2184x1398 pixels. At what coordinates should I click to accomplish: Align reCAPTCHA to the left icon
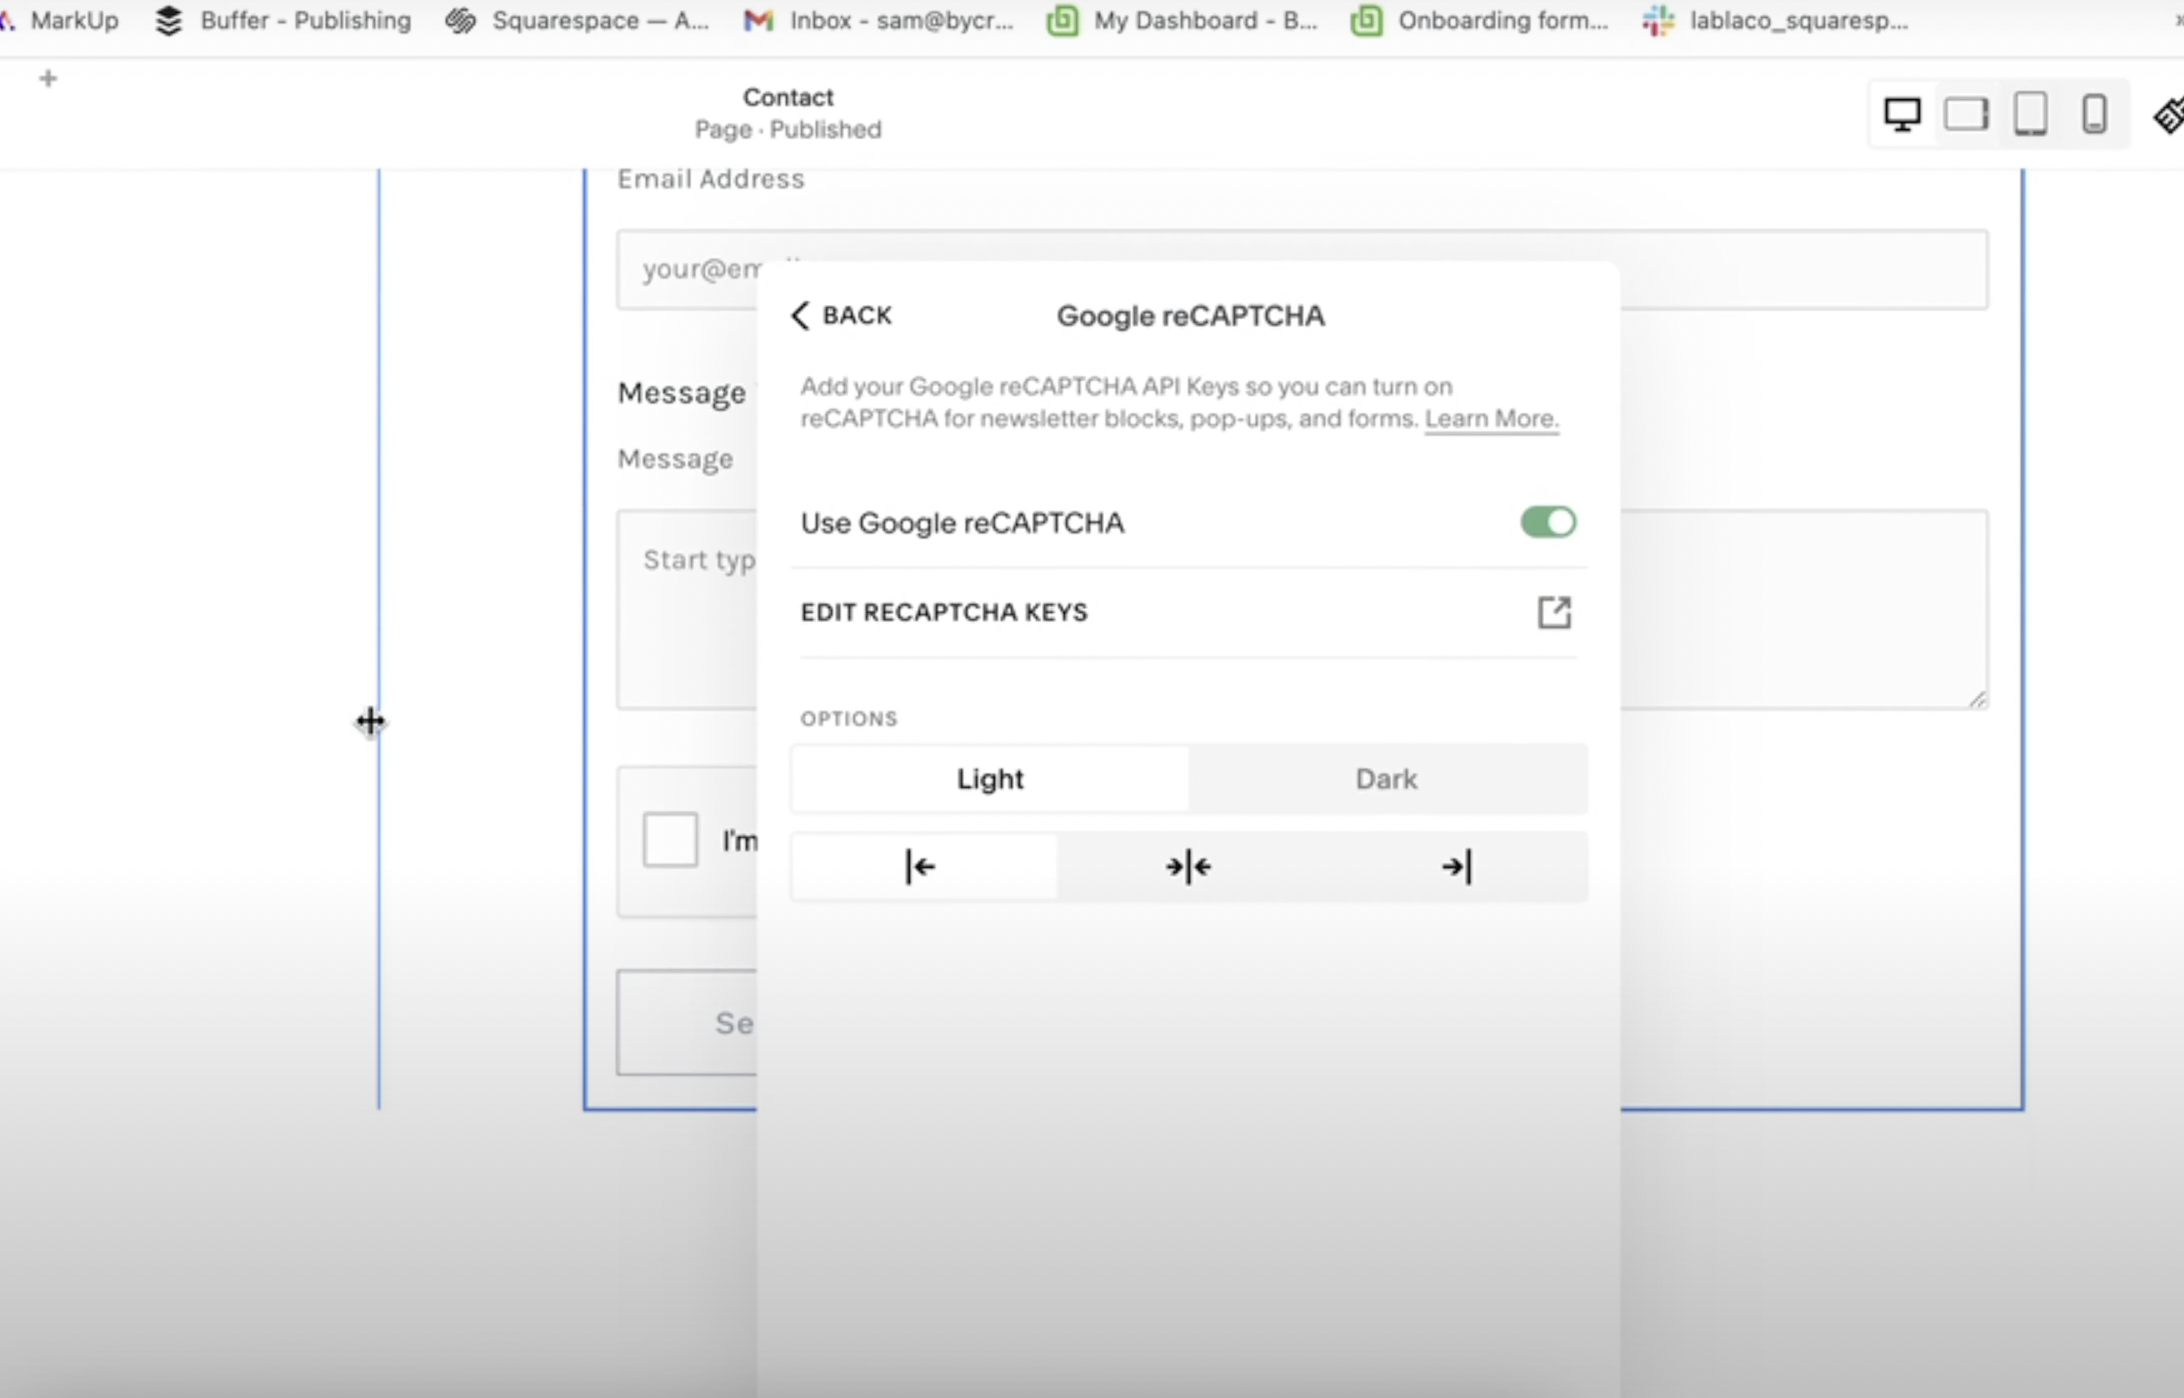tap(922, 866)
